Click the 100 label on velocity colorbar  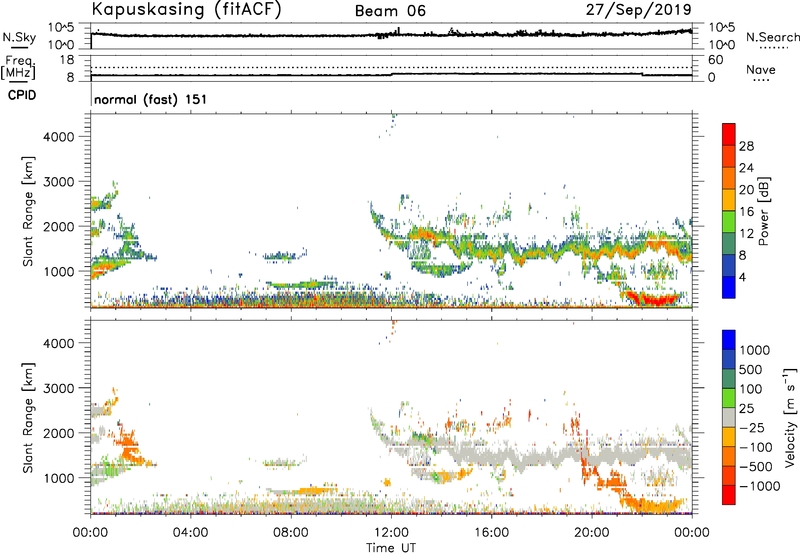click(753, 389)
